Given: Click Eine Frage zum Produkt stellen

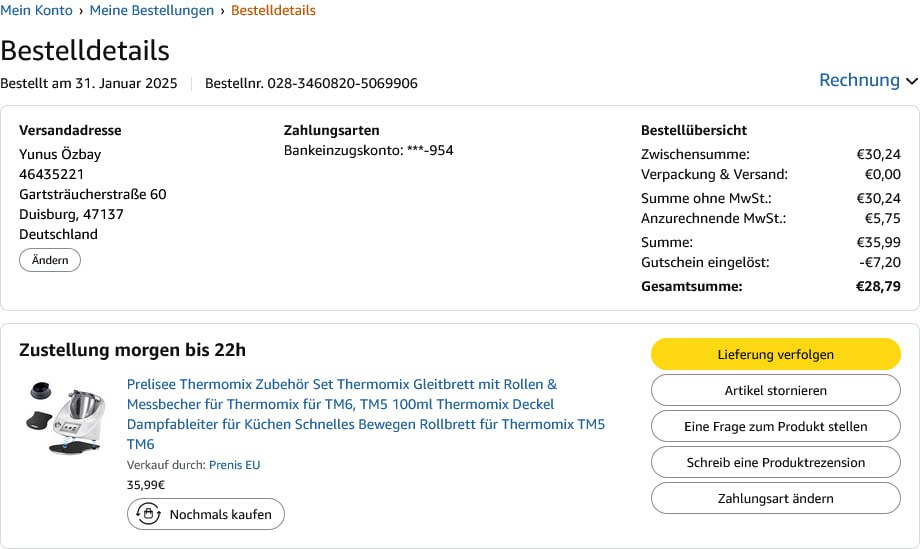Looking at the screenshot, I should pyautogui.click(x=775, y=426).
